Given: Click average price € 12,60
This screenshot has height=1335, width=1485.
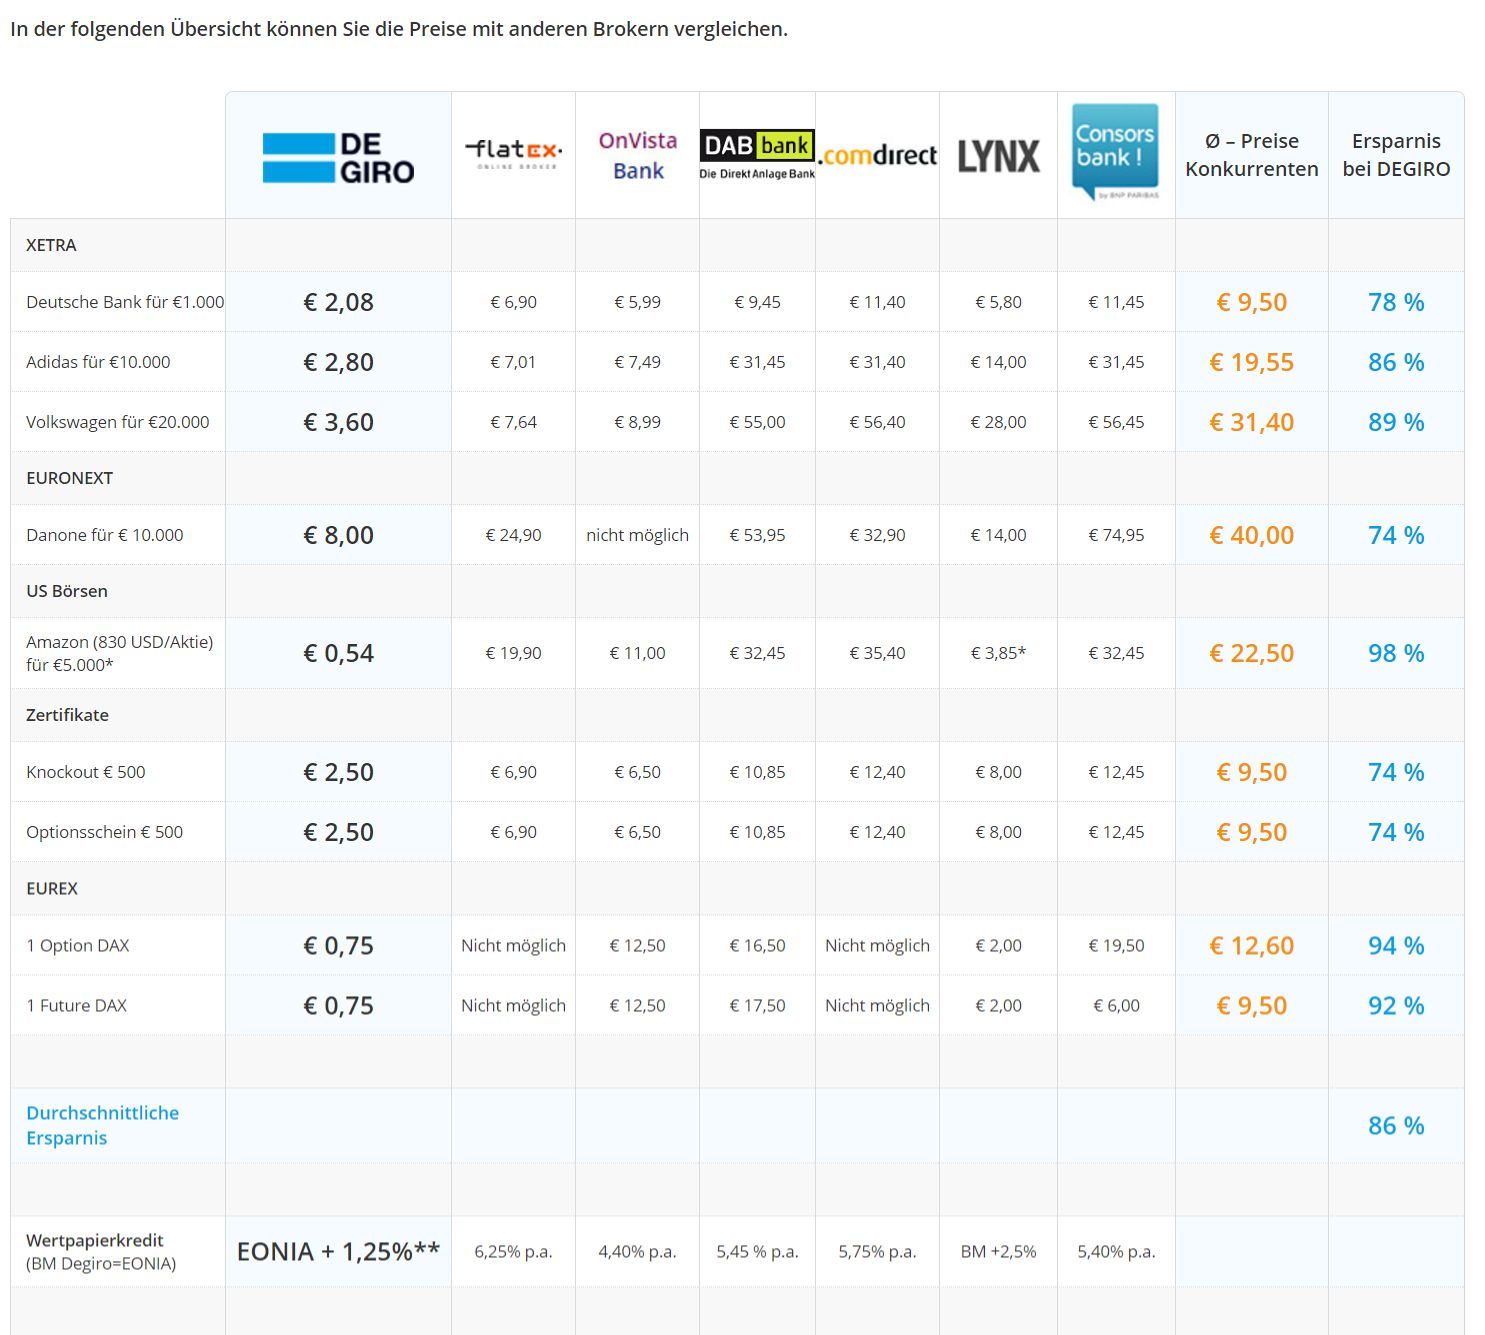Looking at the screenshot, I should (1251, 945).
